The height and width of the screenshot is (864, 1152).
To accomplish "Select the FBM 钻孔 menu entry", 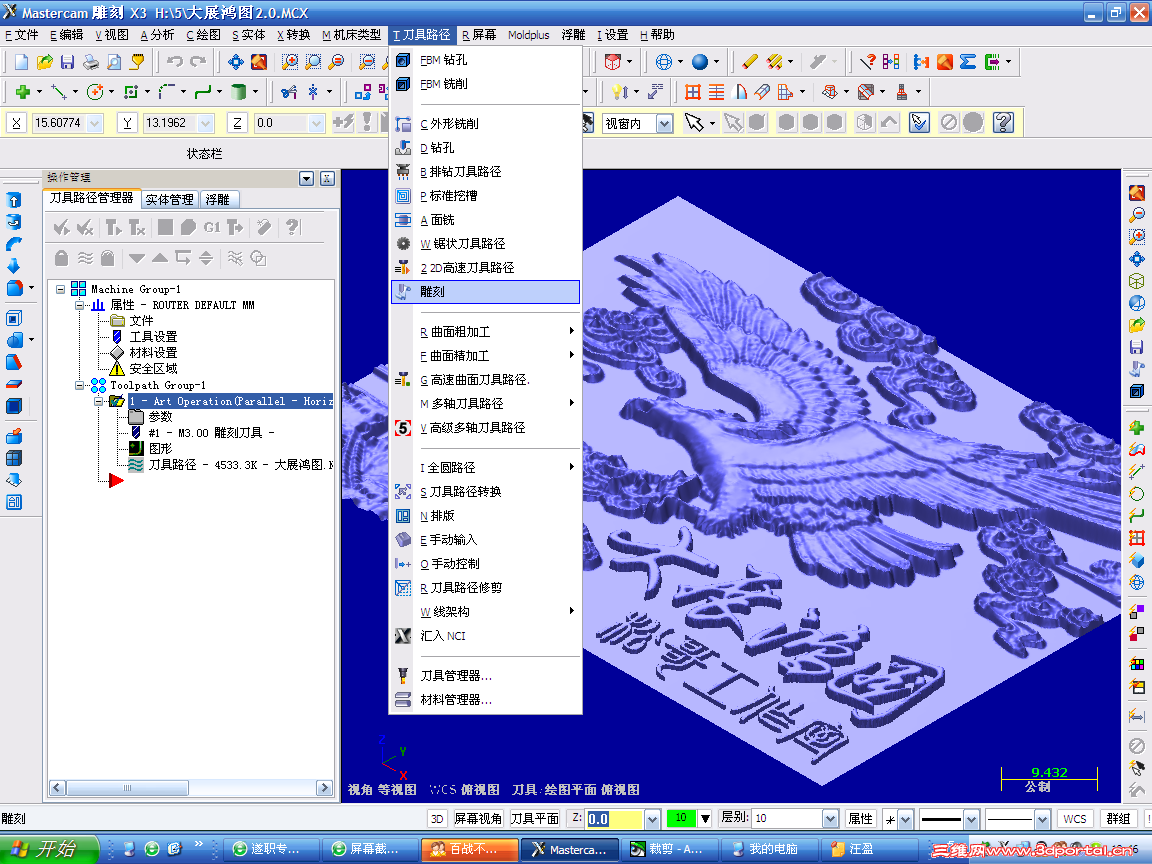I will coord(486,60).
